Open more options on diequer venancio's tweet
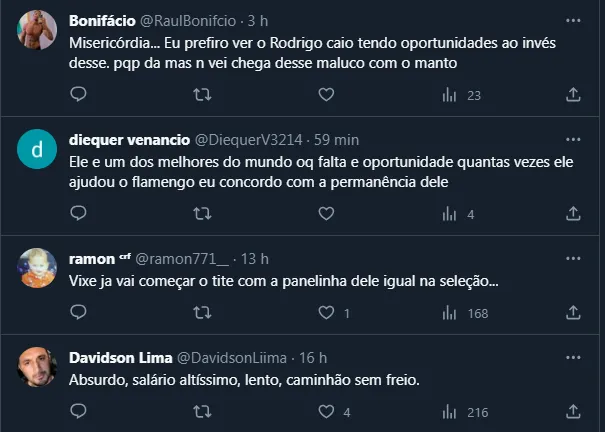Viewport: 605px width, 432px height. [573, 139]
